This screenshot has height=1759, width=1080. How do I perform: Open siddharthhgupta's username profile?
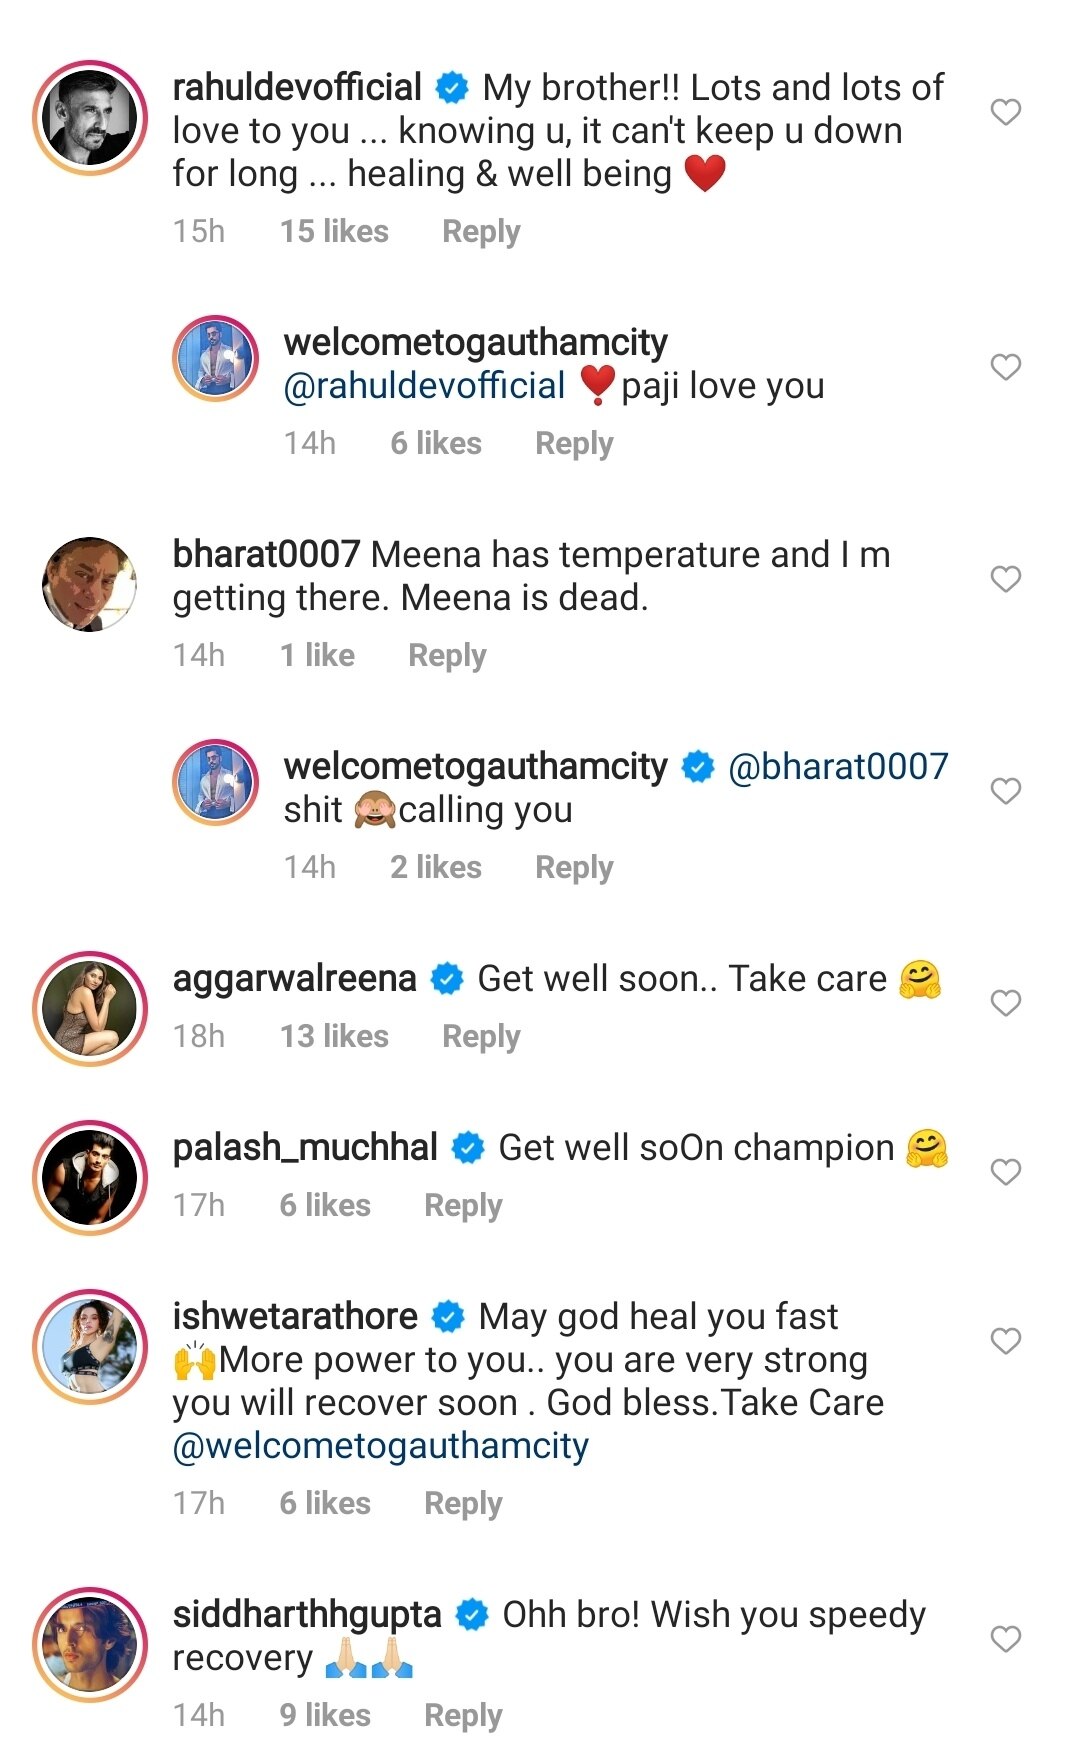tap(307, 1615)
